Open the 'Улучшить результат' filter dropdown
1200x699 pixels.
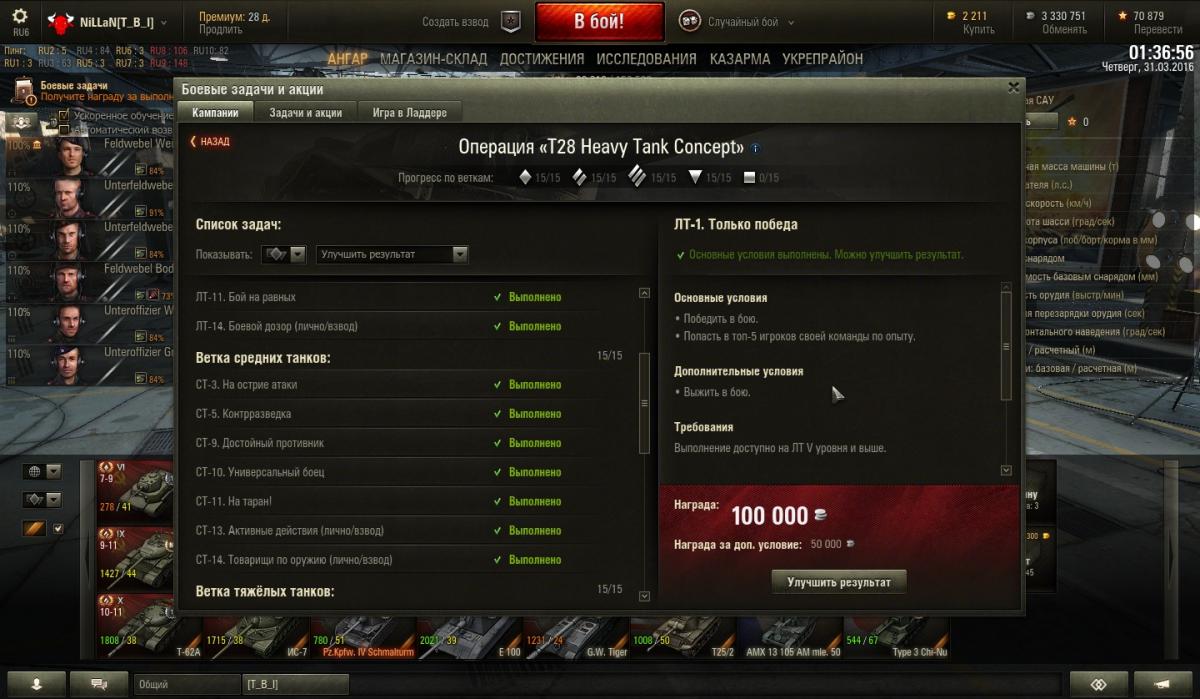click(x=392, y=254)
